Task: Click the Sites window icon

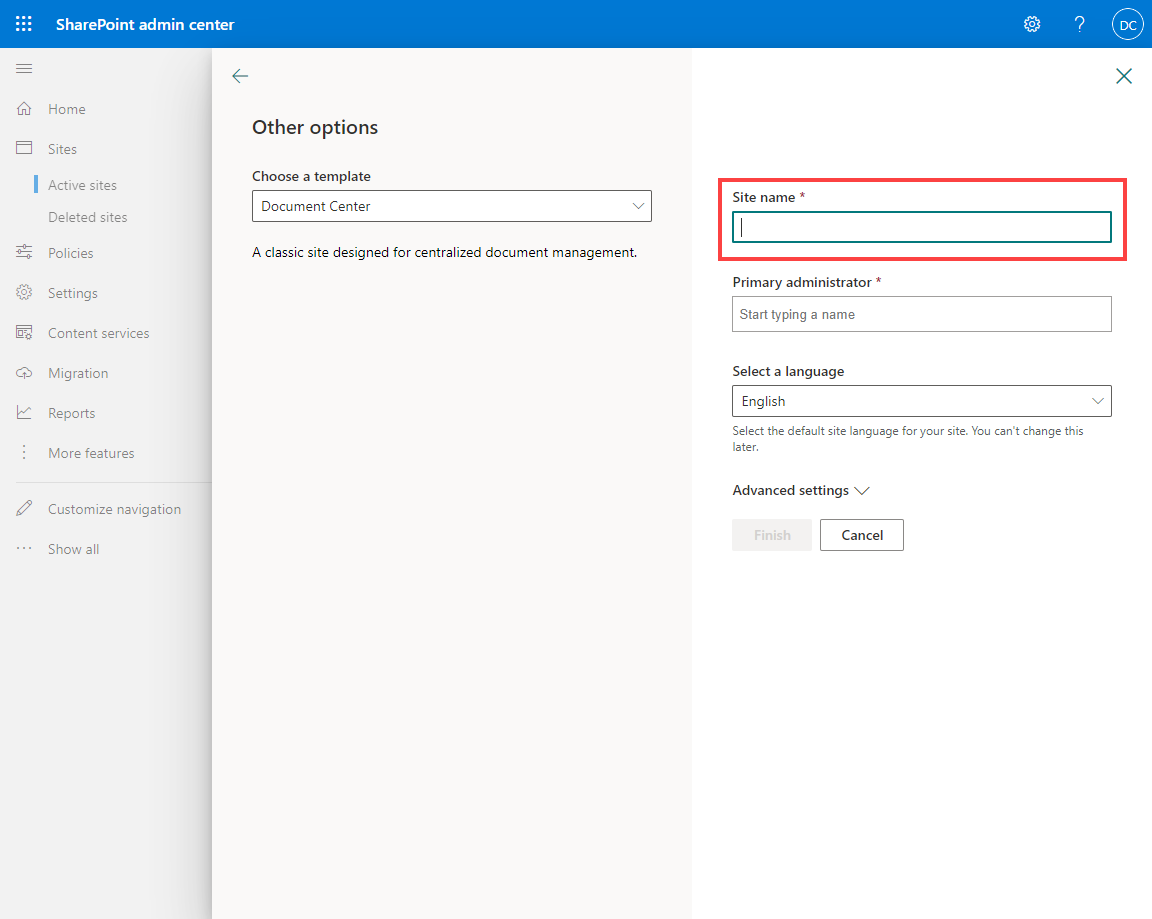Action: pos(24,148)
